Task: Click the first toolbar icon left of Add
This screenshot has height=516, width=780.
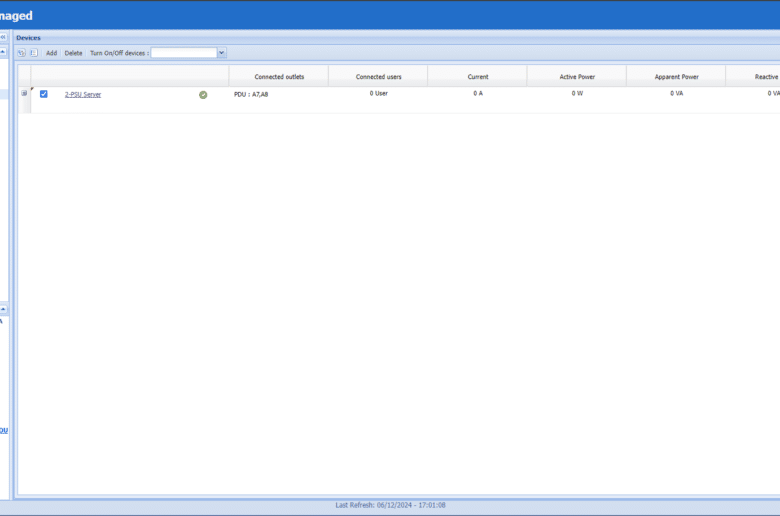Action: 21,53
